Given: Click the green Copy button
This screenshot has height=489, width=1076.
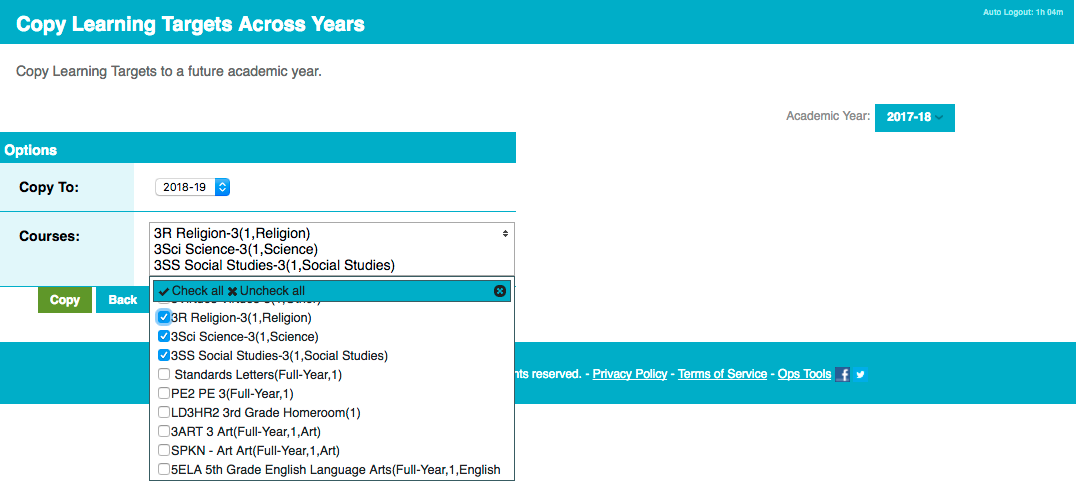Looking at the screenshot, I should [x=65, y=300].
